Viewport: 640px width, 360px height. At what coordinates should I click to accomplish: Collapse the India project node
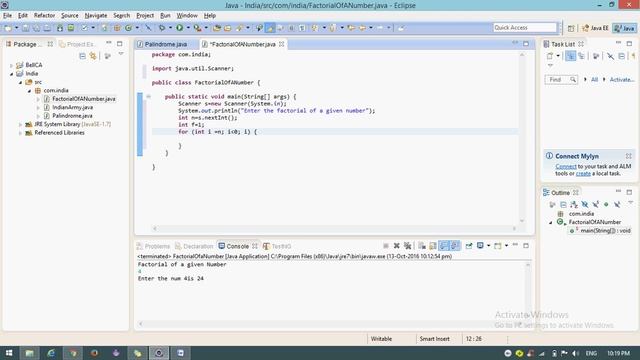click(11, 73)
